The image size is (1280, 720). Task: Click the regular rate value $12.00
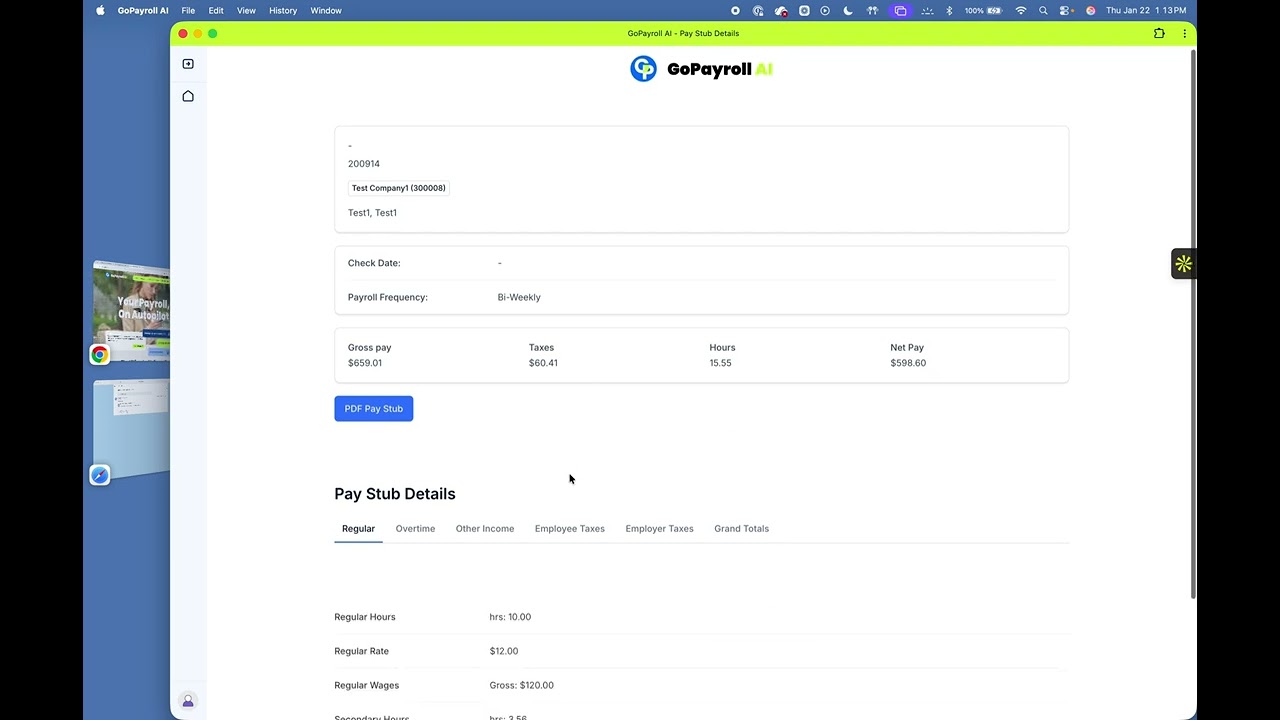[504, 651]
